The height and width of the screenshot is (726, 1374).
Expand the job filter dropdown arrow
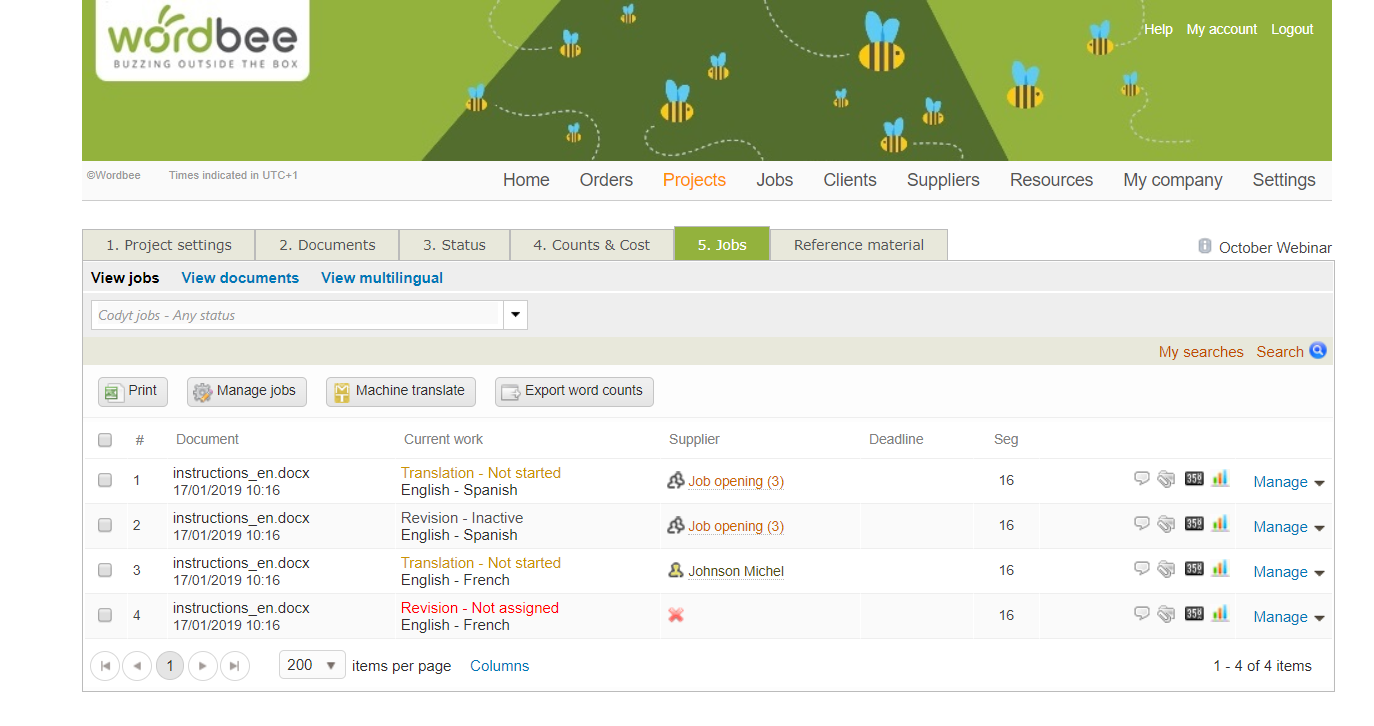pos(515,315)
